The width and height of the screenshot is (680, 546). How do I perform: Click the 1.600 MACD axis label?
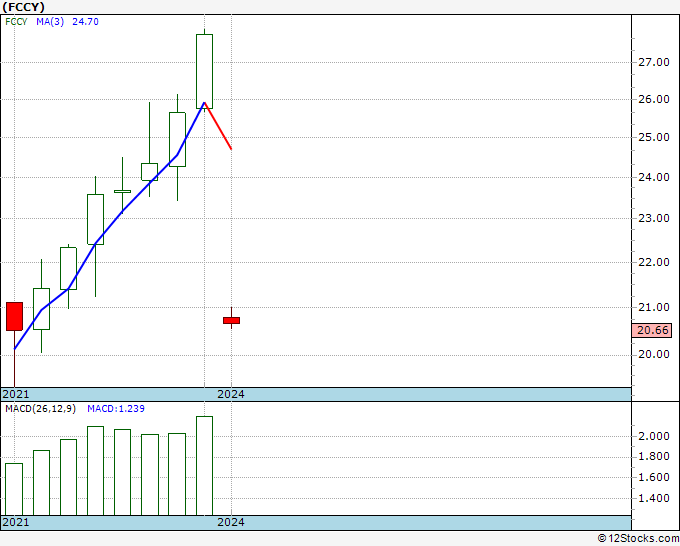coord(654,477)
